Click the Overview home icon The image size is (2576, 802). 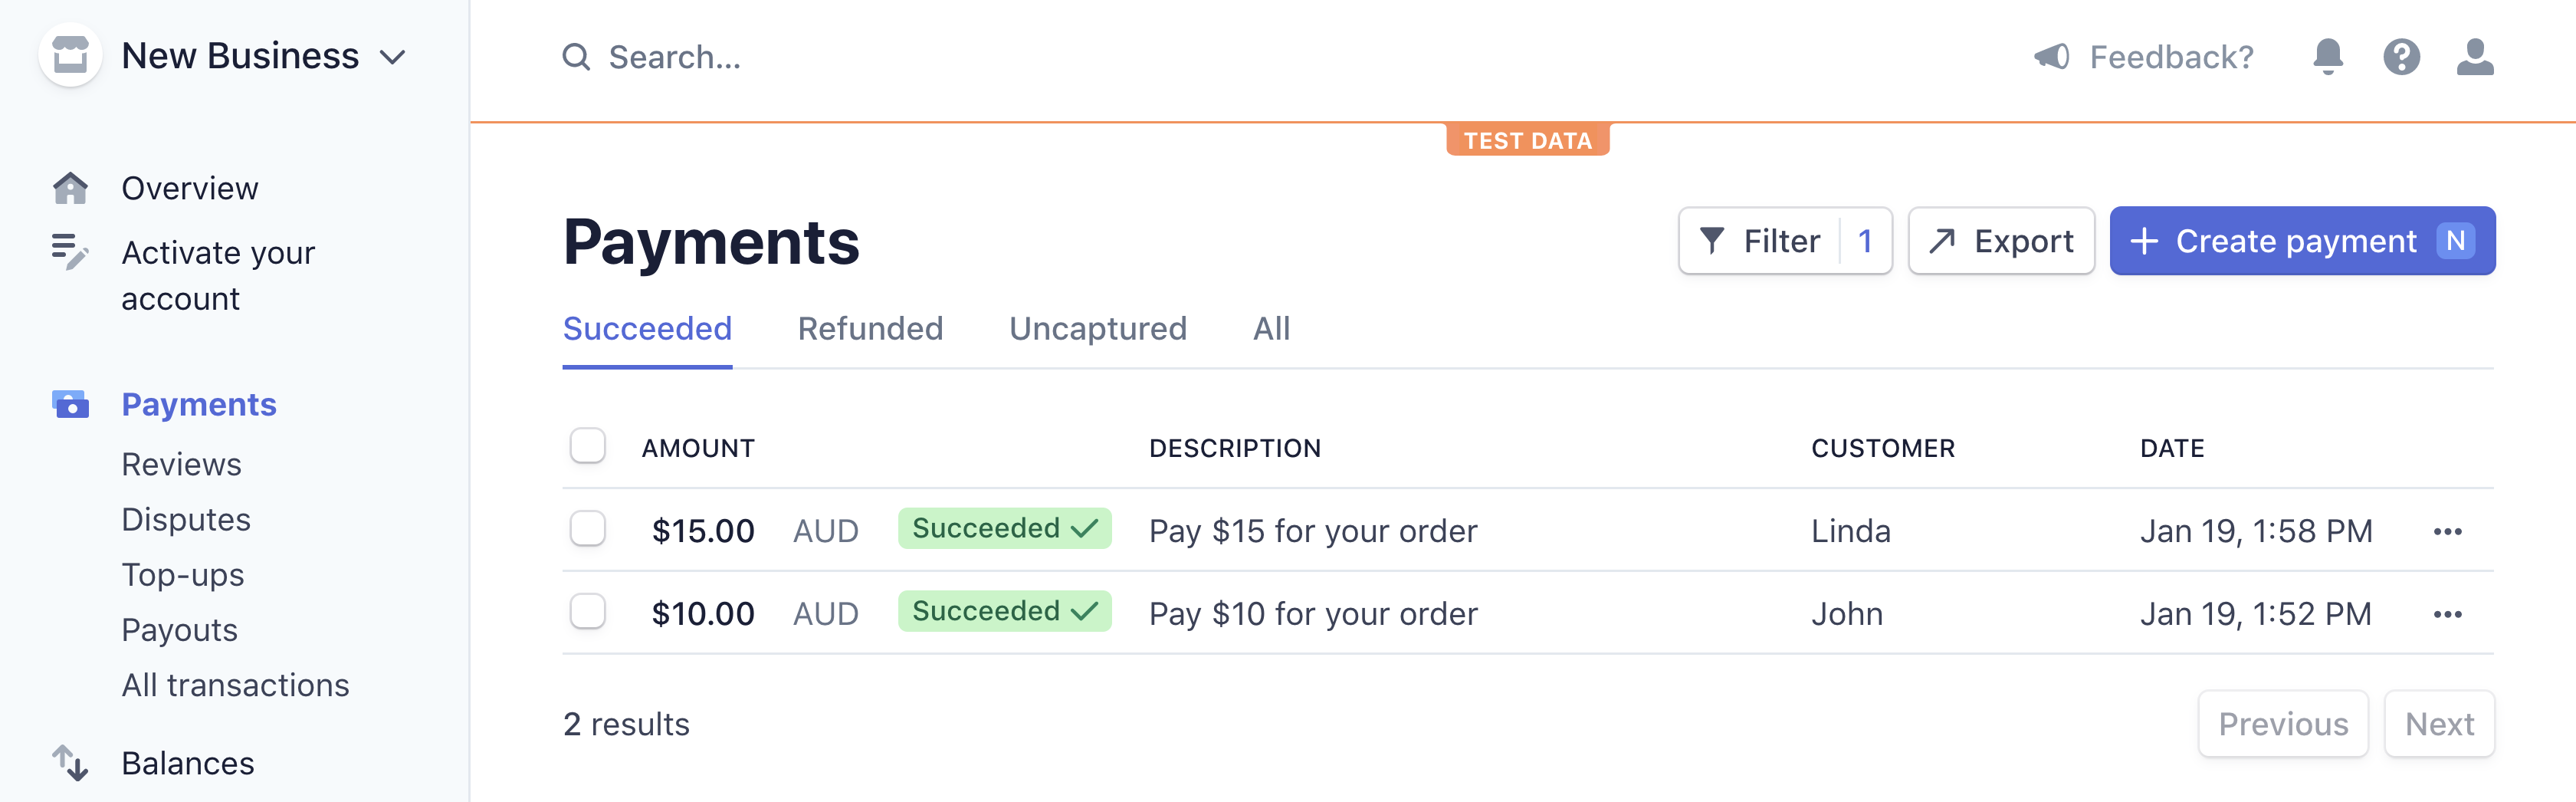70,188
